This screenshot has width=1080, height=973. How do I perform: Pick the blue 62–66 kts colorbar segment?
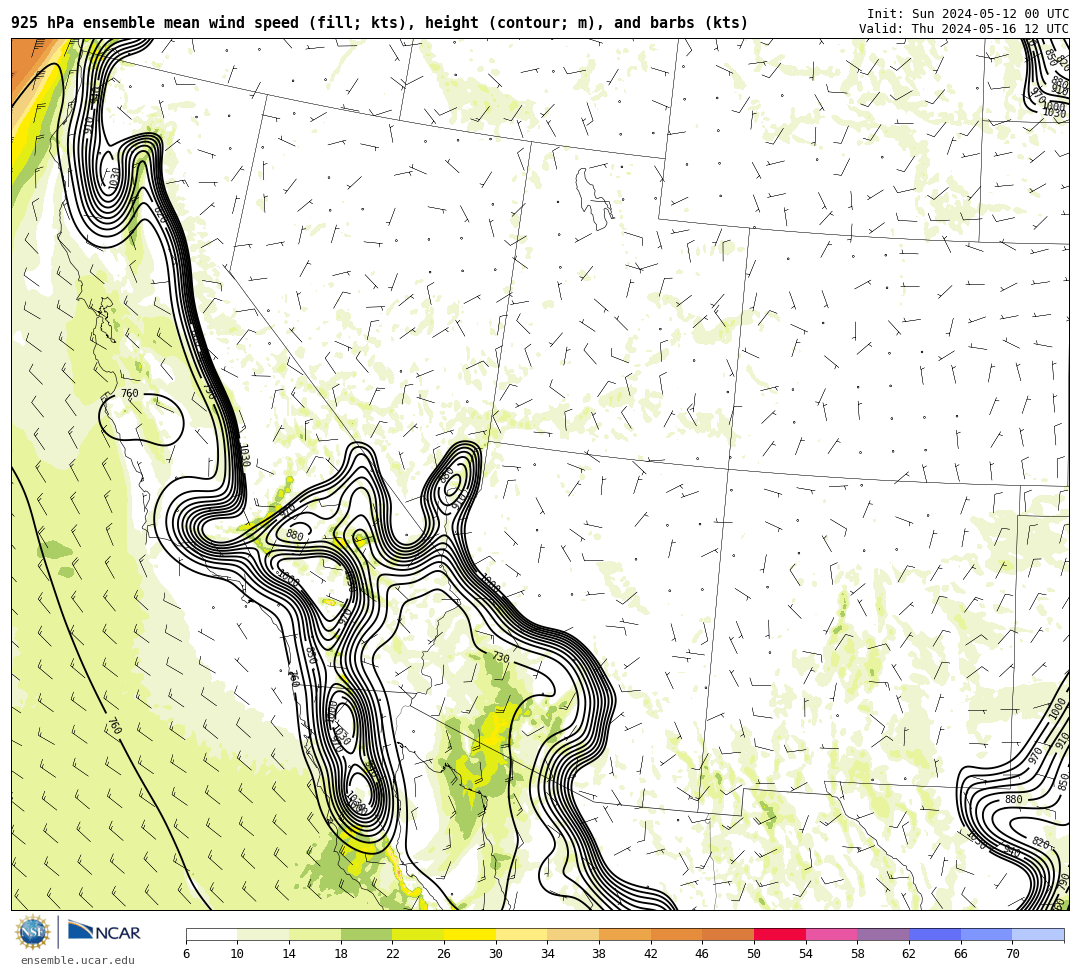pyautogui.click(x=935, y=934)
